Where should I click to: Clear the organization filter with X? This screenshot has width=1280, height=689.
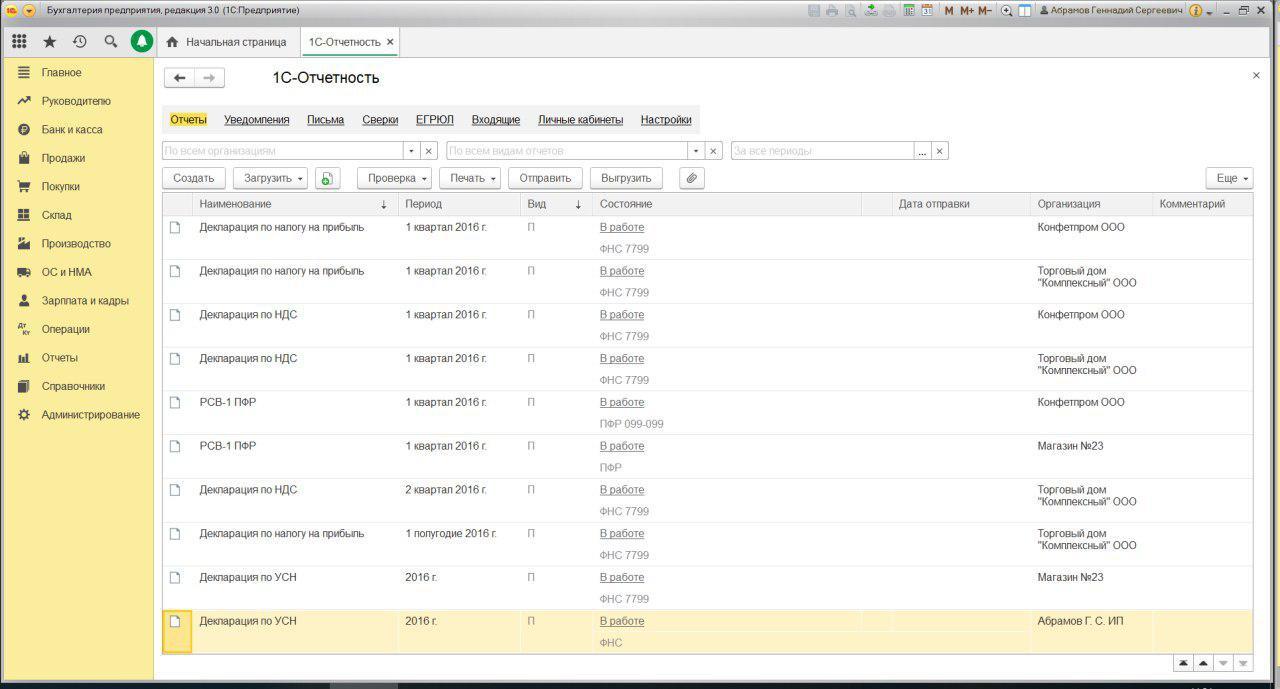coord(429,151)
